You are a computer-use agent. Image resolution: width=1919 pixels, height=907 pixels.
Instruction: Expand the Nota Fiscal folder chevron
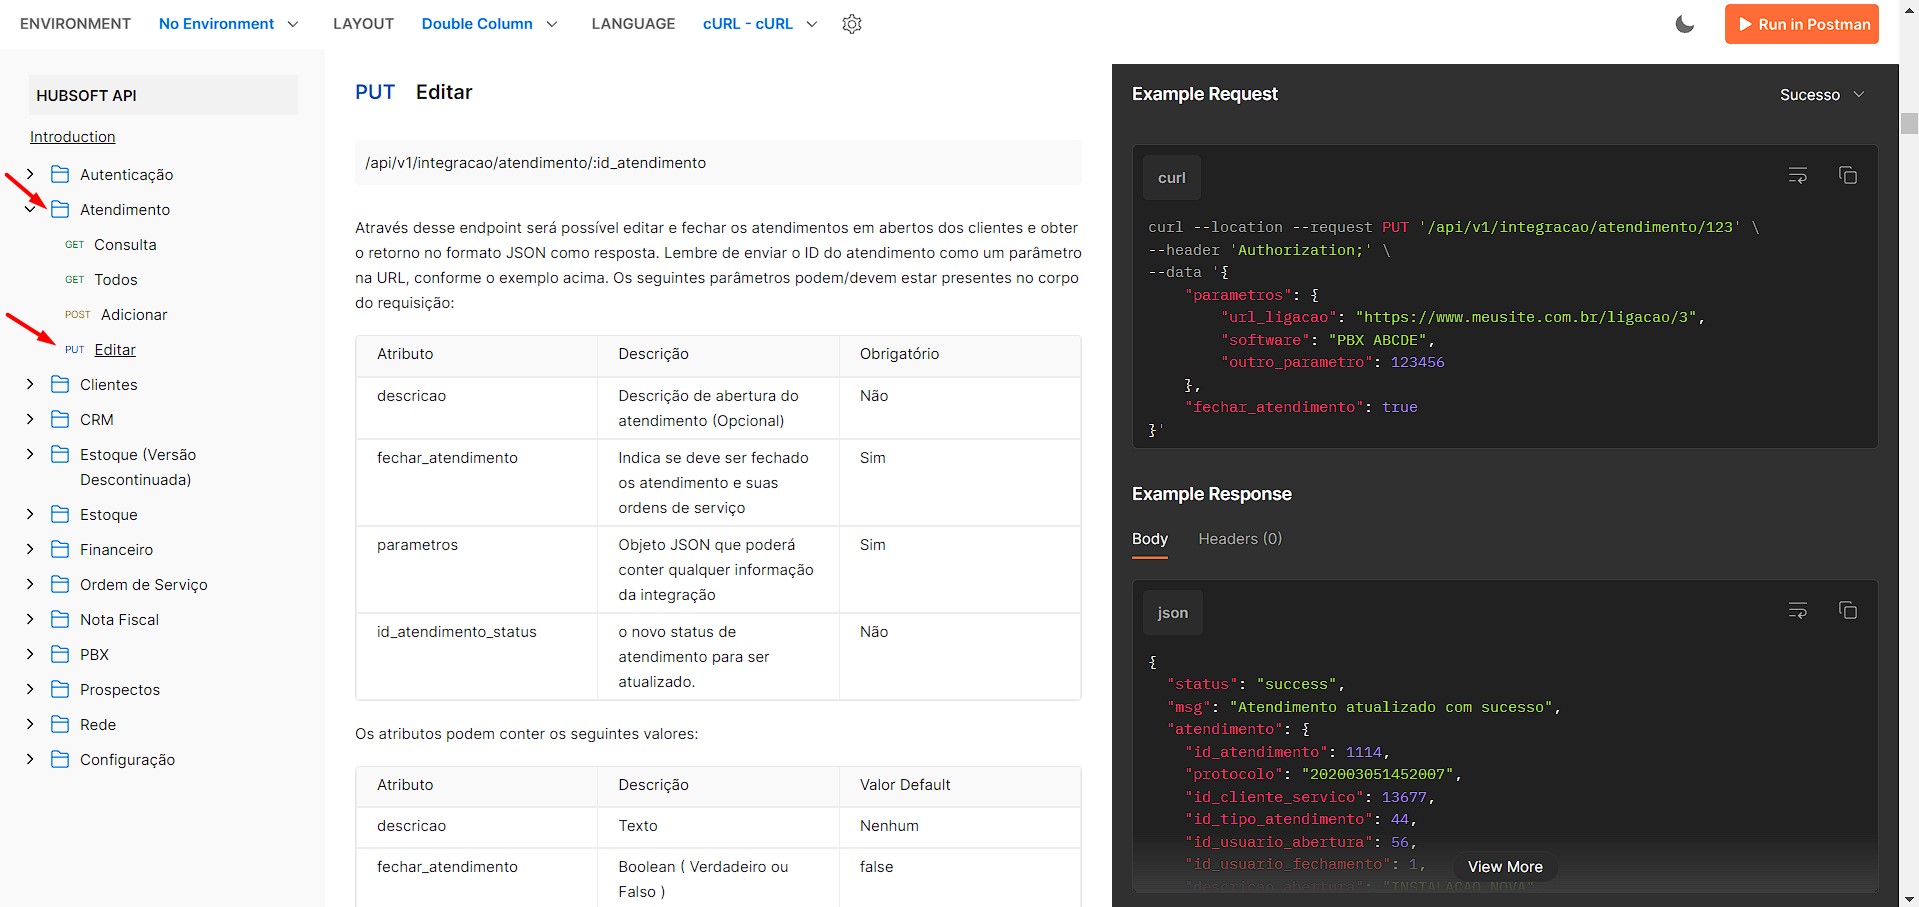(x=30, y=619)
